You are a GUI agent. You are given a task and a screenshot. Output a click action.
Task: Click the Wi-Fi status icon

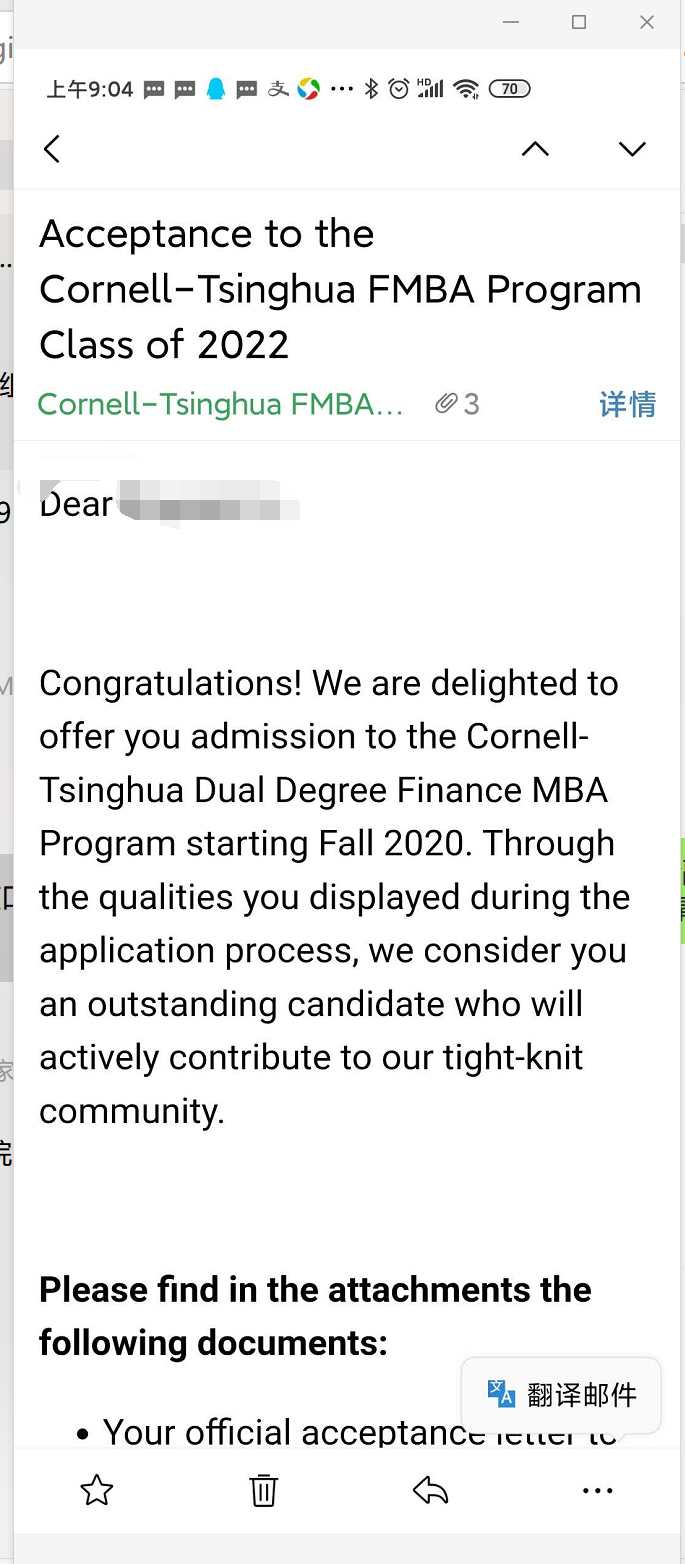point(466,89)
